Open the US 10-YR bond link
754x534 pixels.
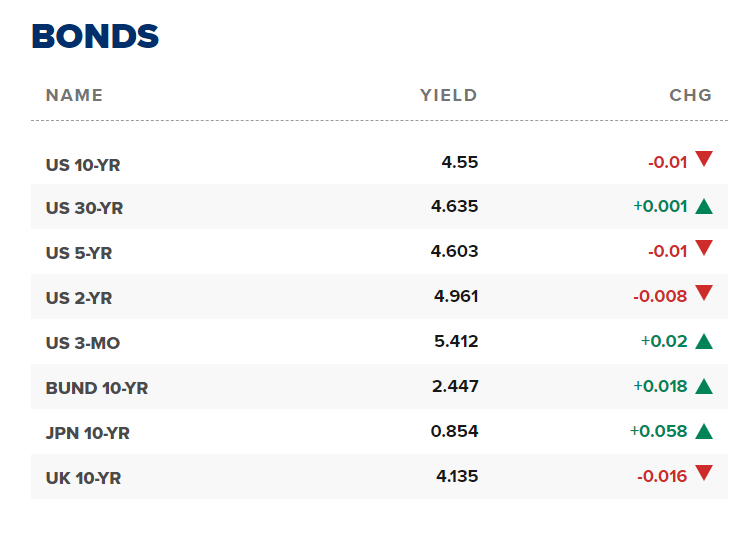83,165
